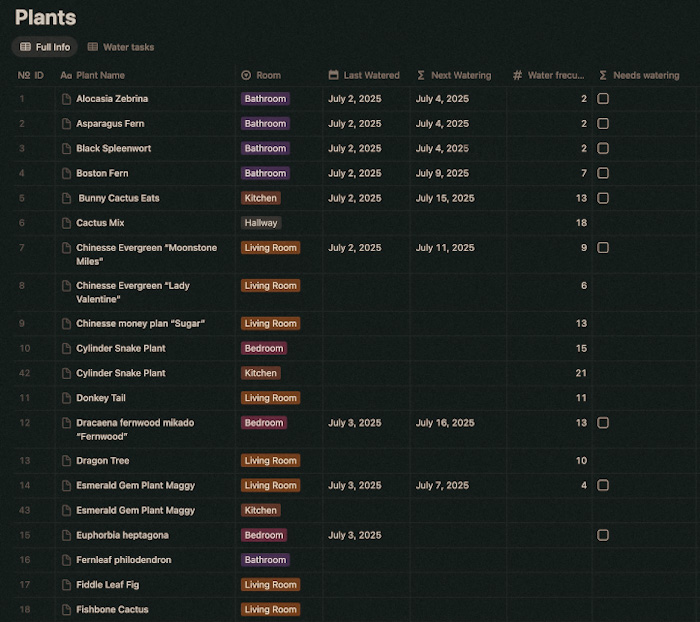Click the page icon beside Dracaena fernwood mikado
This screenshot has width=700, height=622.
(x=66, y=422)
